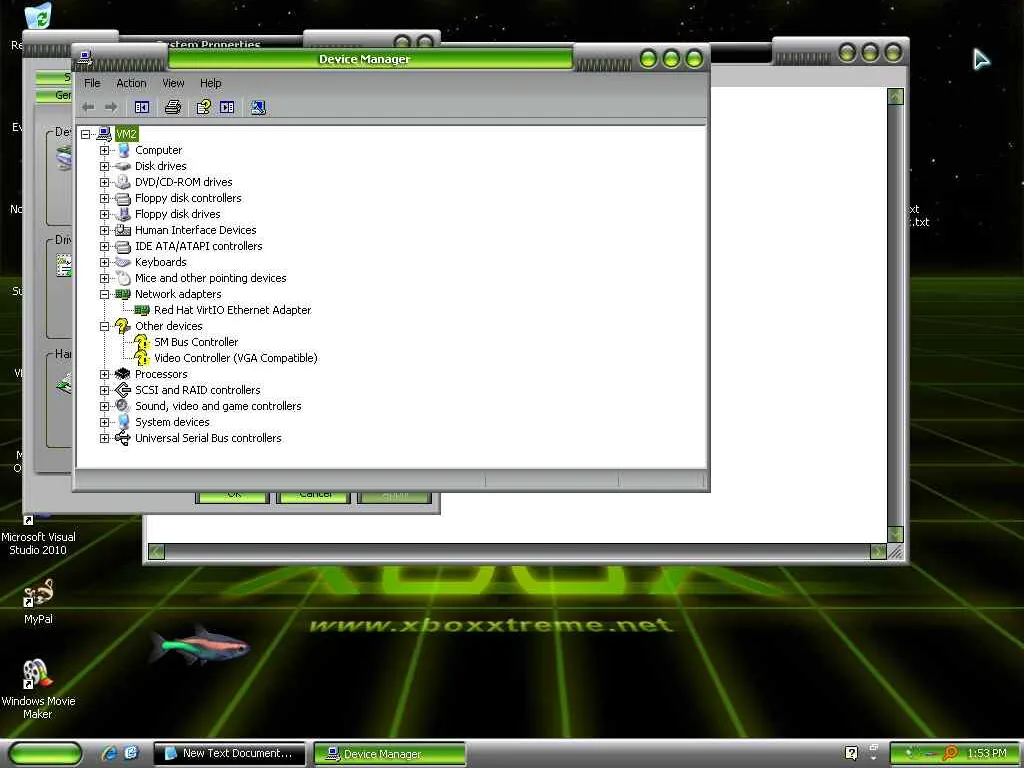
Task: Open the Recycle Bin desktop icon
Action: 38,16
